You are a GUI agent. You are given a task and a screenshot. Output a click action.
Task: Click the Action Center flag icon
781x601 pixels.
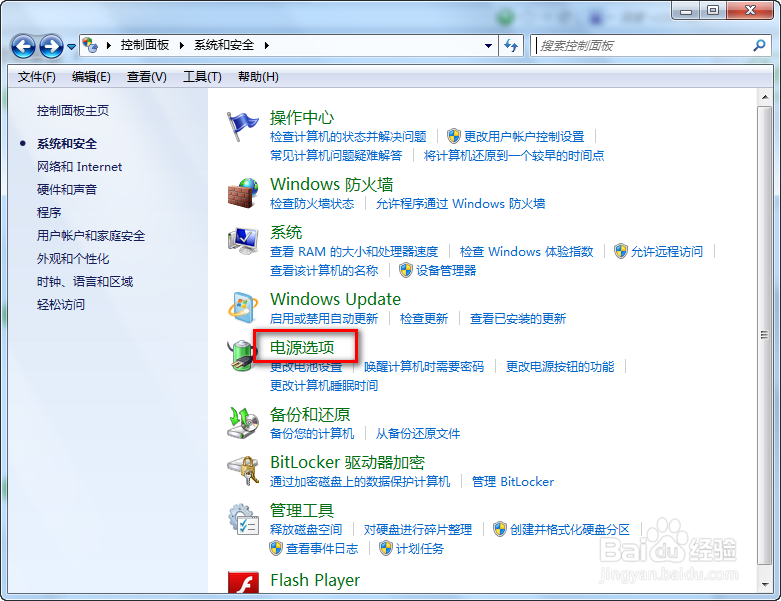(x=243, y=126)
